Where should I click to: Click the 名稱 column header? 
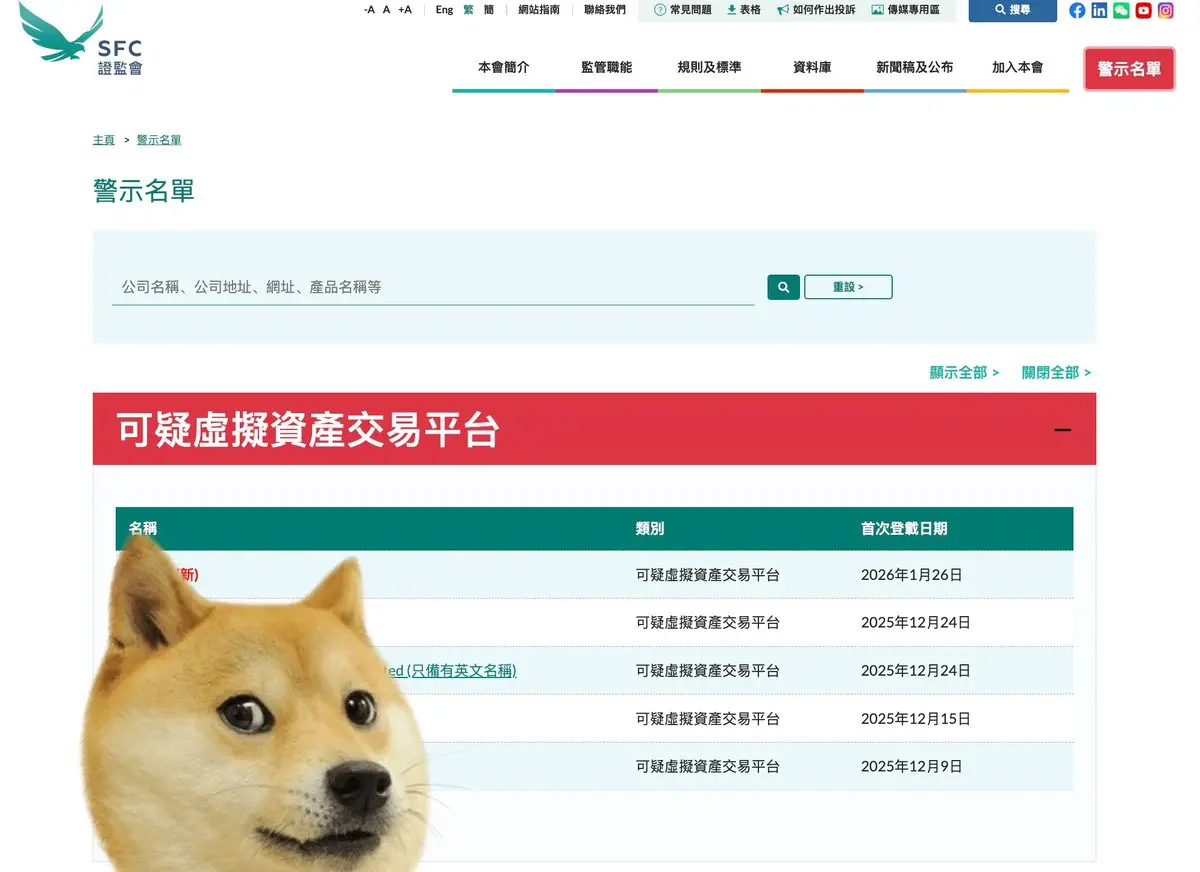tap(143, 528)
